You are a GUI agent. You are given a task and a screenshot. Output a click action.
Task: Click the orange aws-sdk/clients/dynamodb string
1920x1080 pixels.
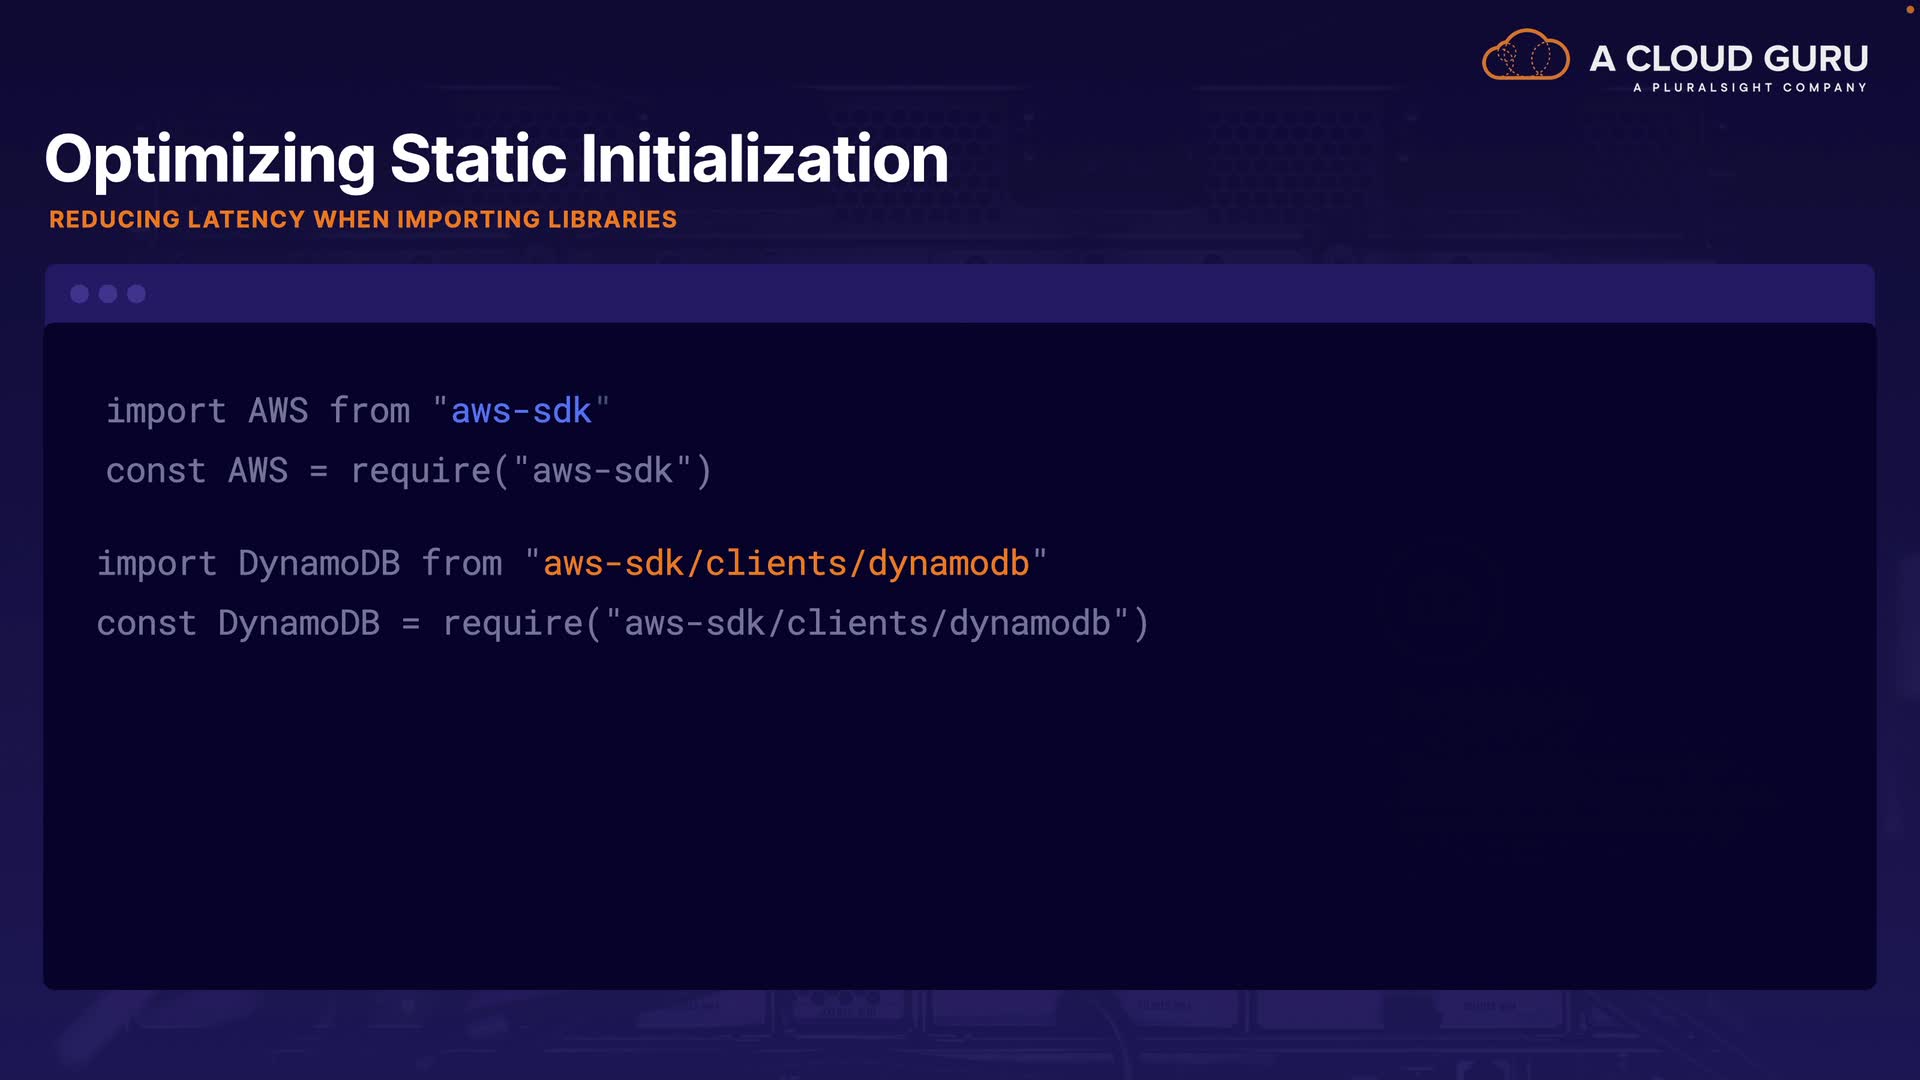tap(786, 564)
